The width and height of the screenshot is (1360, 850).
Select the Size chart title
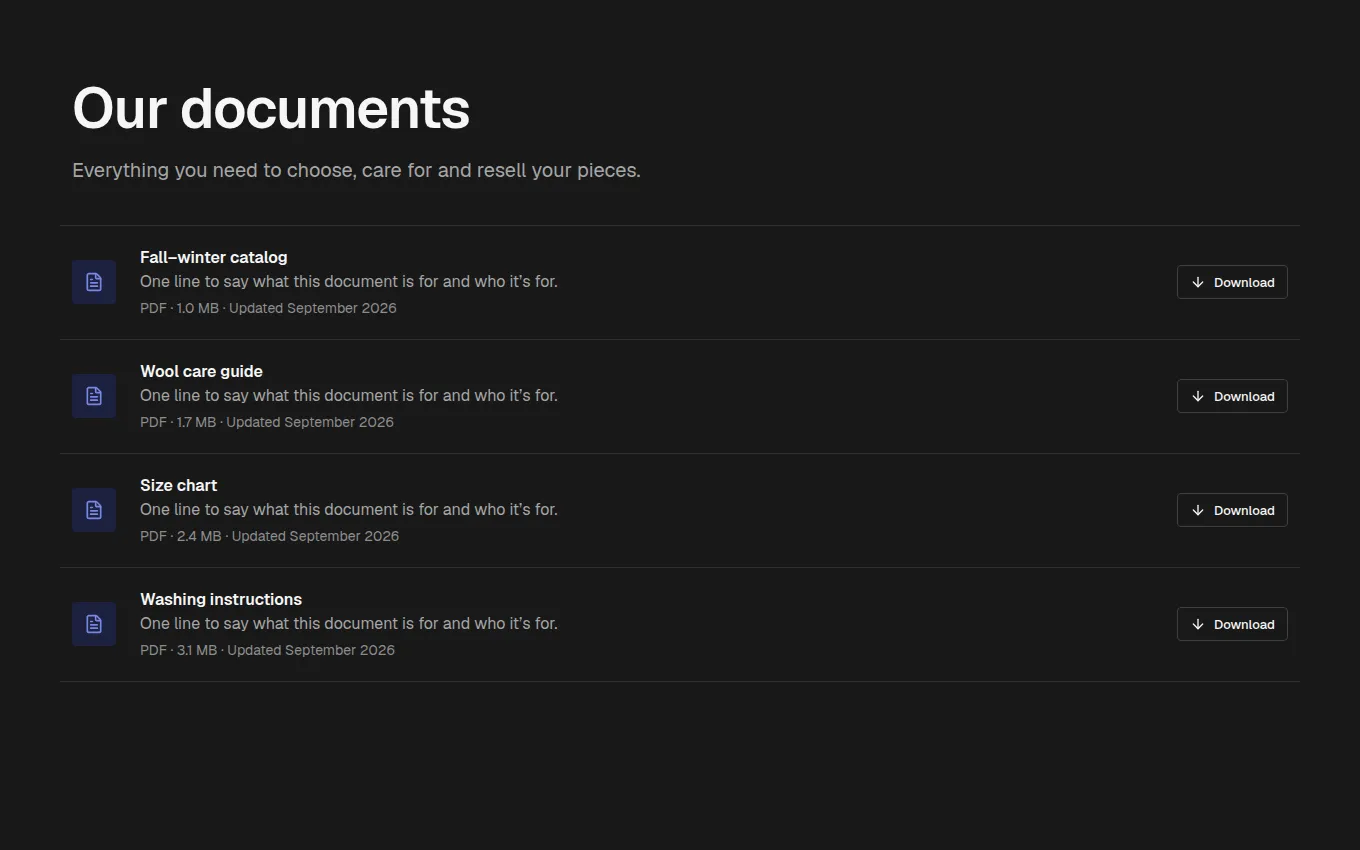[178, 485]
